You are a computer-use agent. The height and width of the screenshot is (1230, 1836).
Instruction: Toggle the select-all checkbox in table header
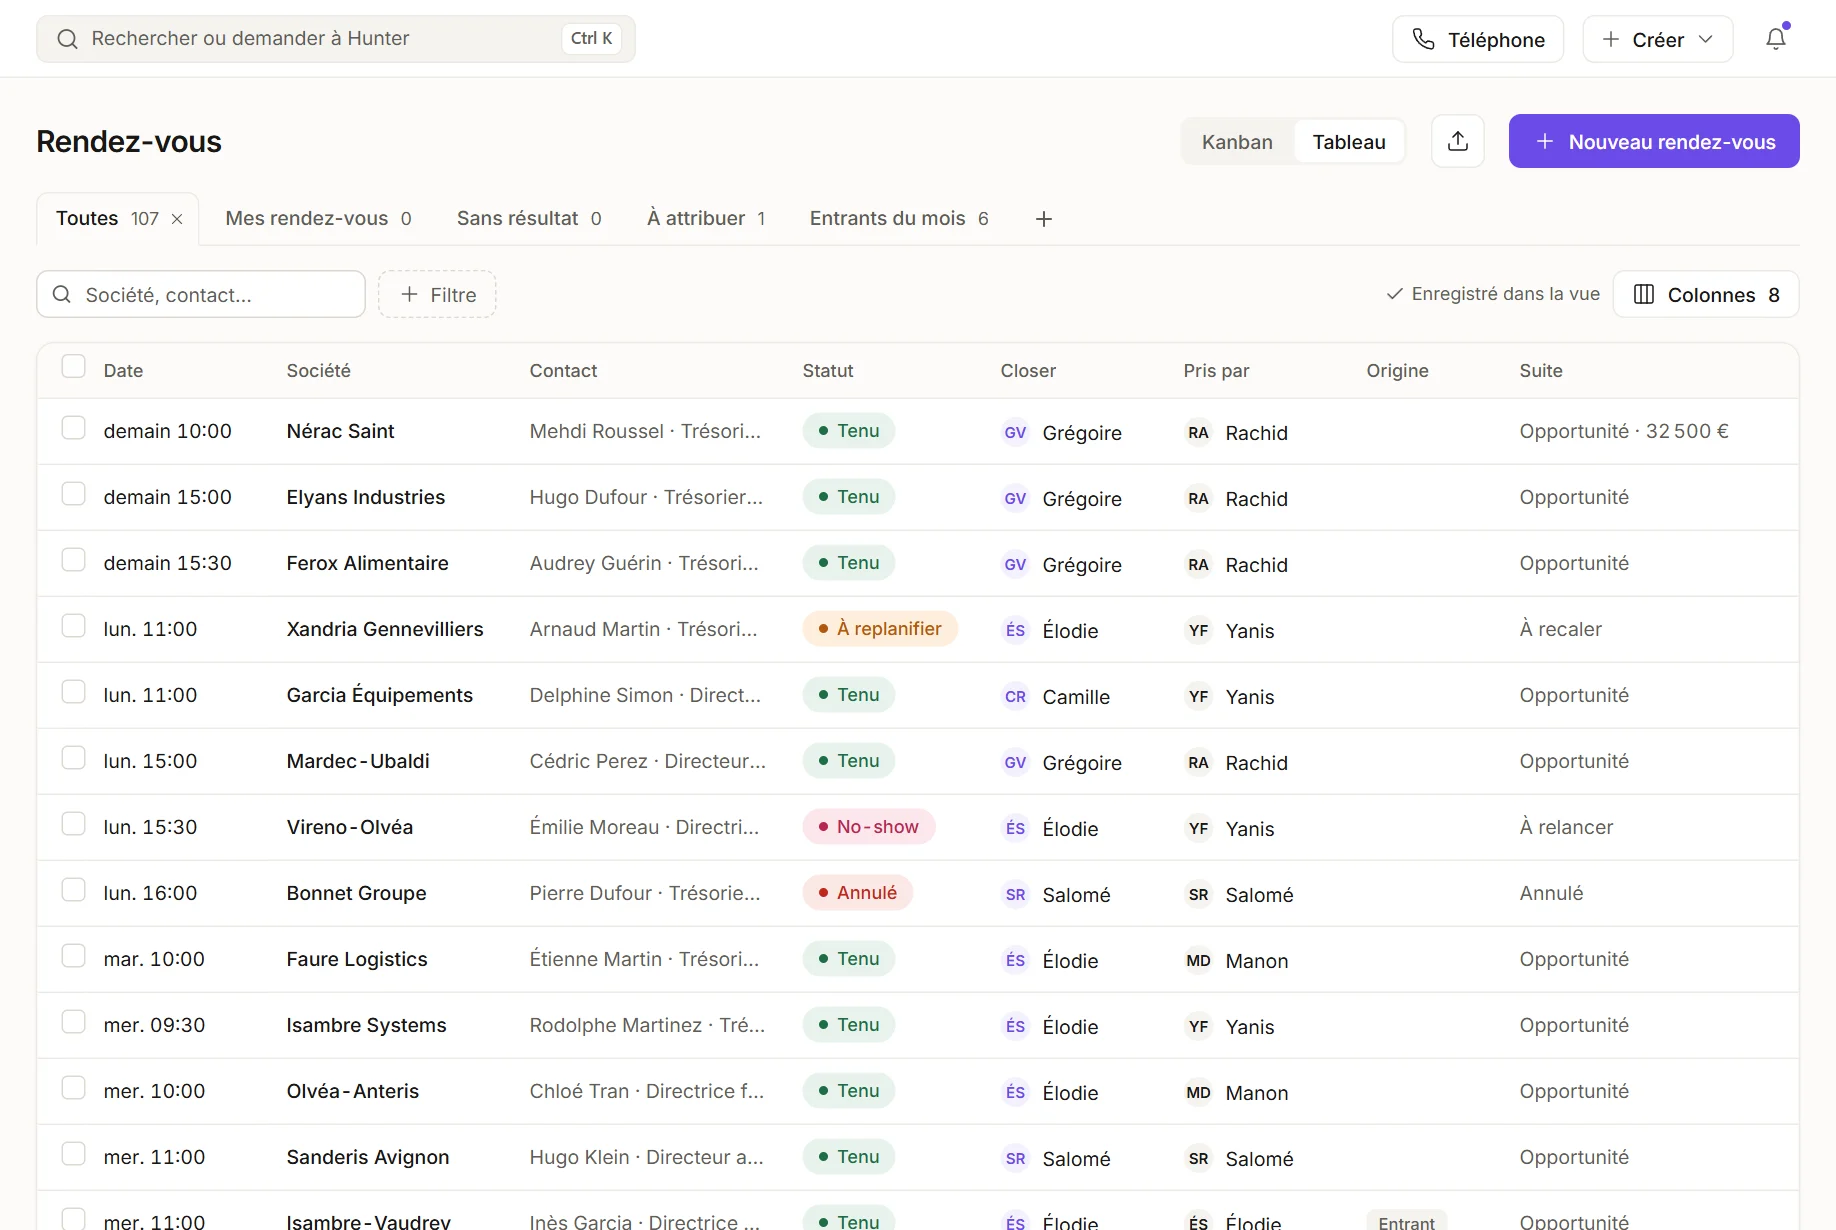point(73,366)
